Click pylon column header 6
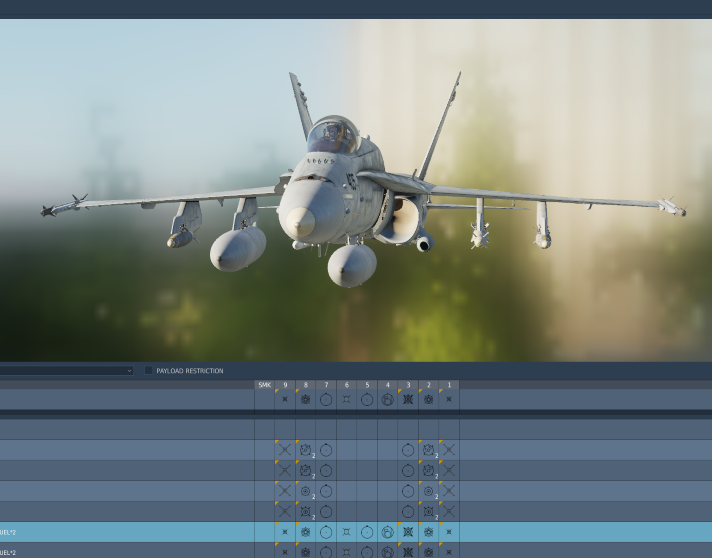The width and height of the screenshot is (712, 558). (346, 385)
